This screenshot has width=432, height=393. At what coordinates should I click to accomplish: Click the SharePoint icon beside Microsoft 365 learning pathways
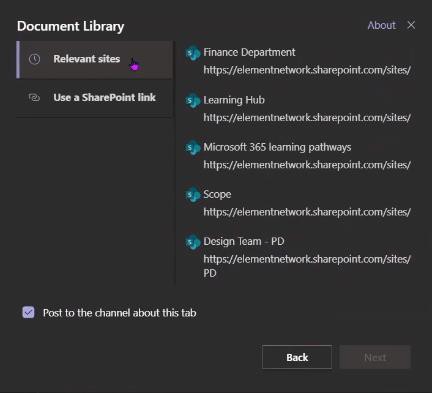tap(193, 148)
